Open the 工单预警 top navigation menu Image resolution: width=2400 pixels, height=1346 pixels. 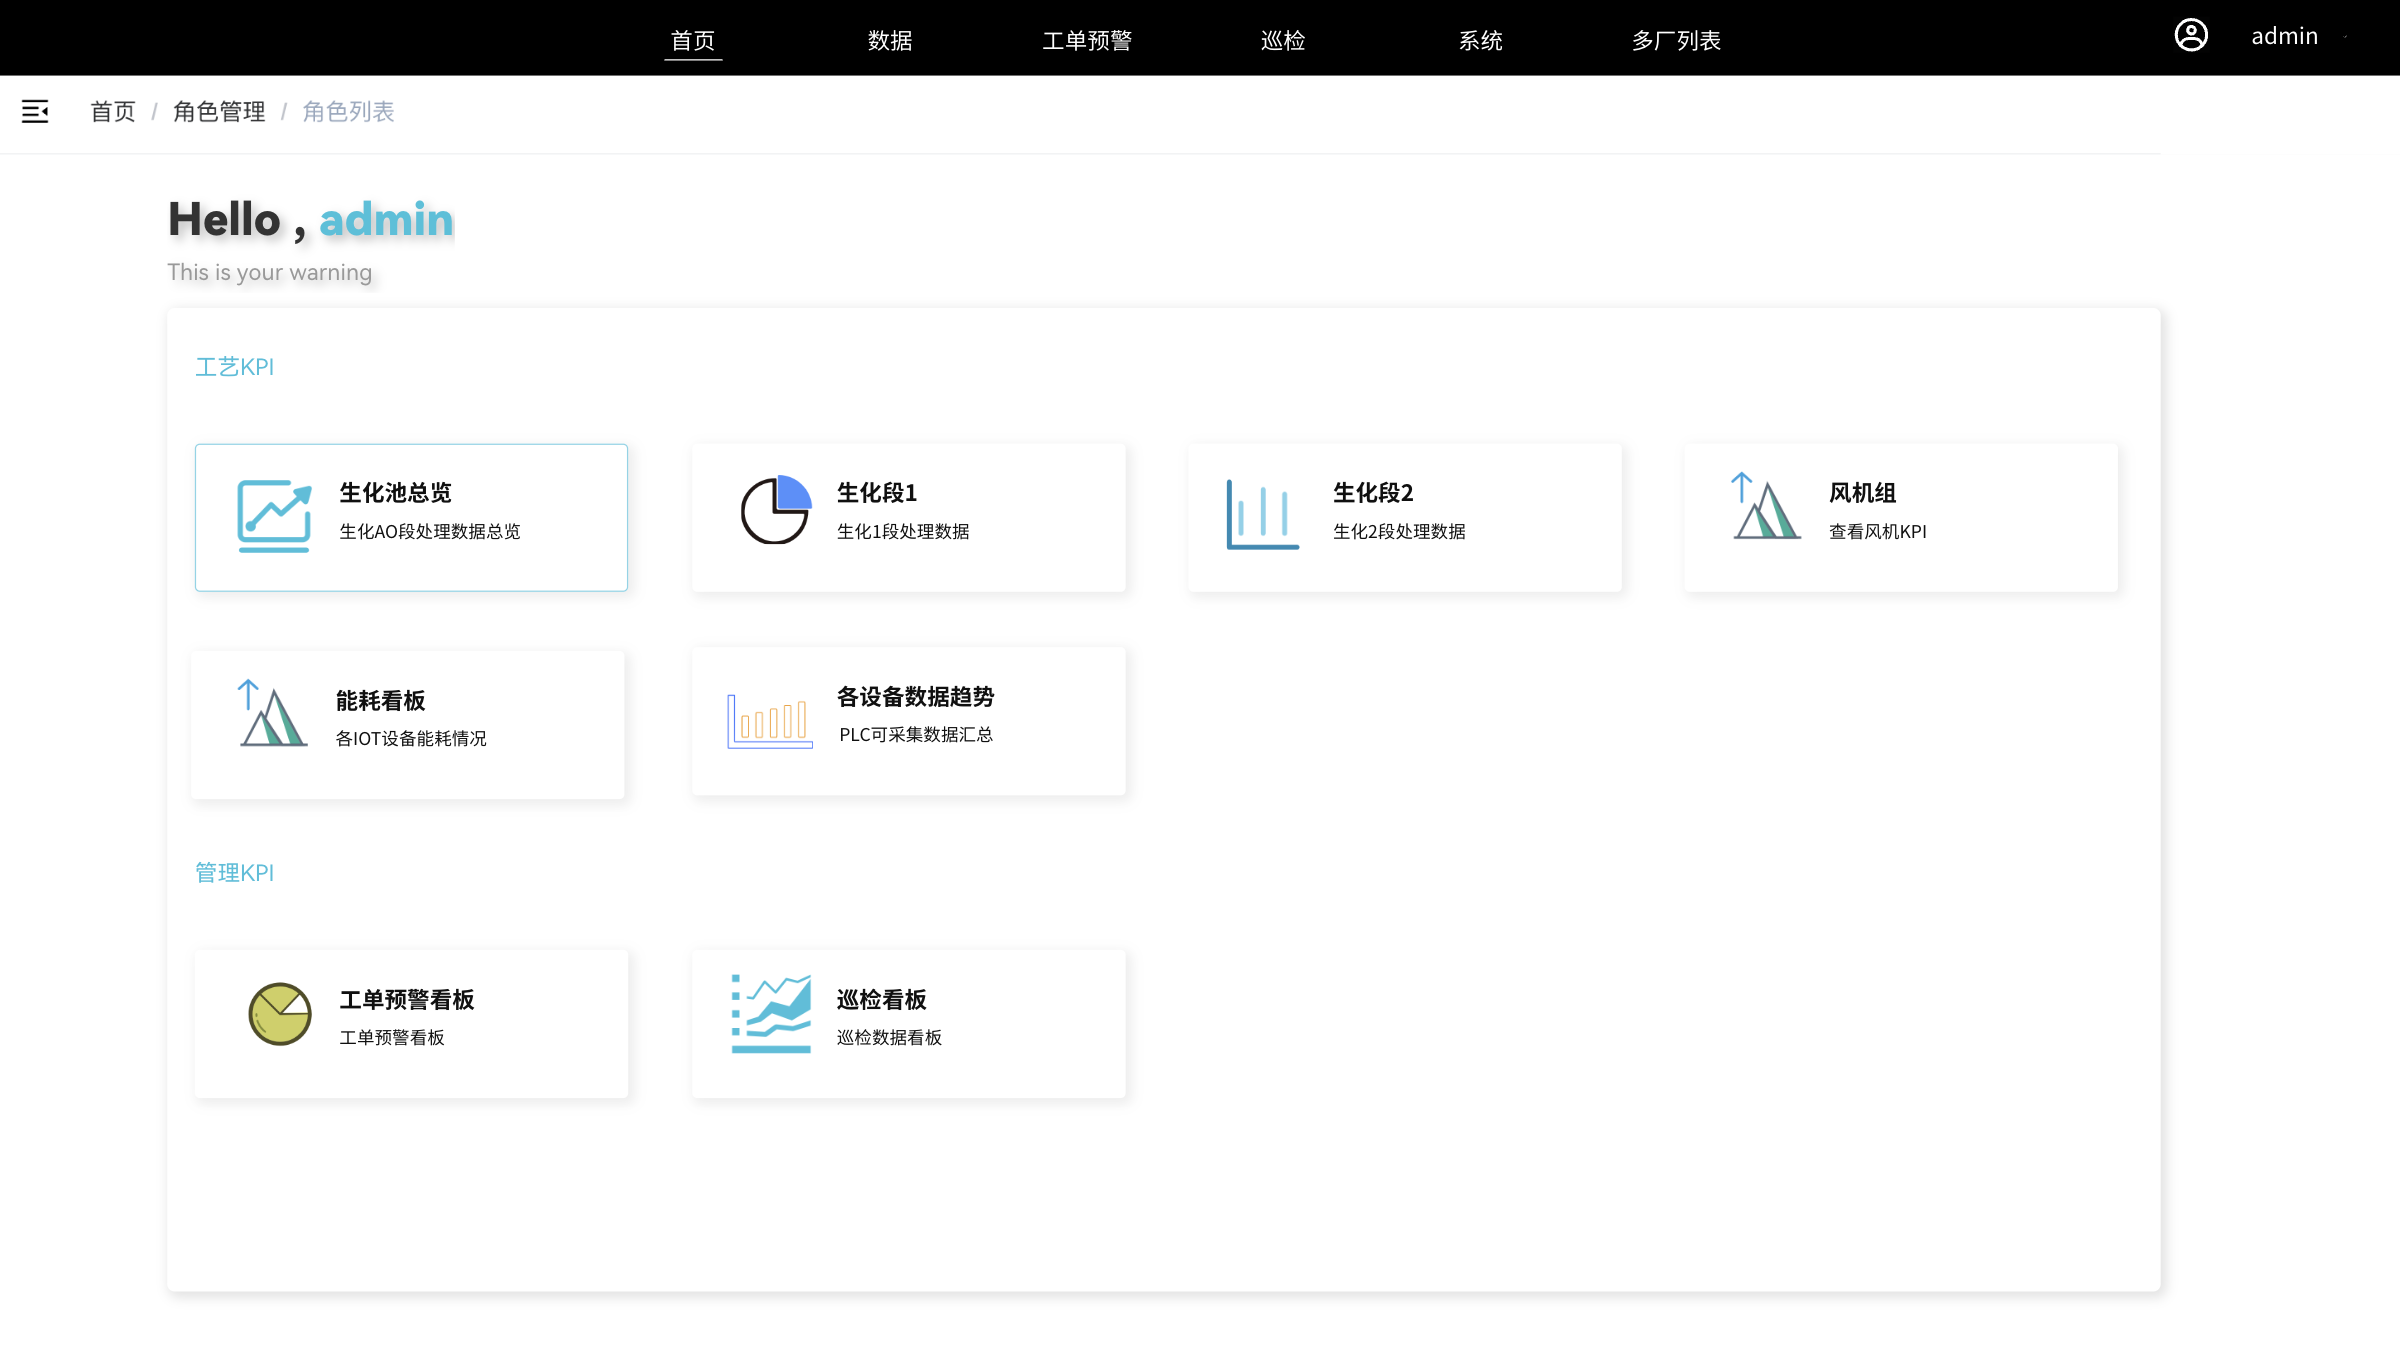click(x=1087, y=40)
